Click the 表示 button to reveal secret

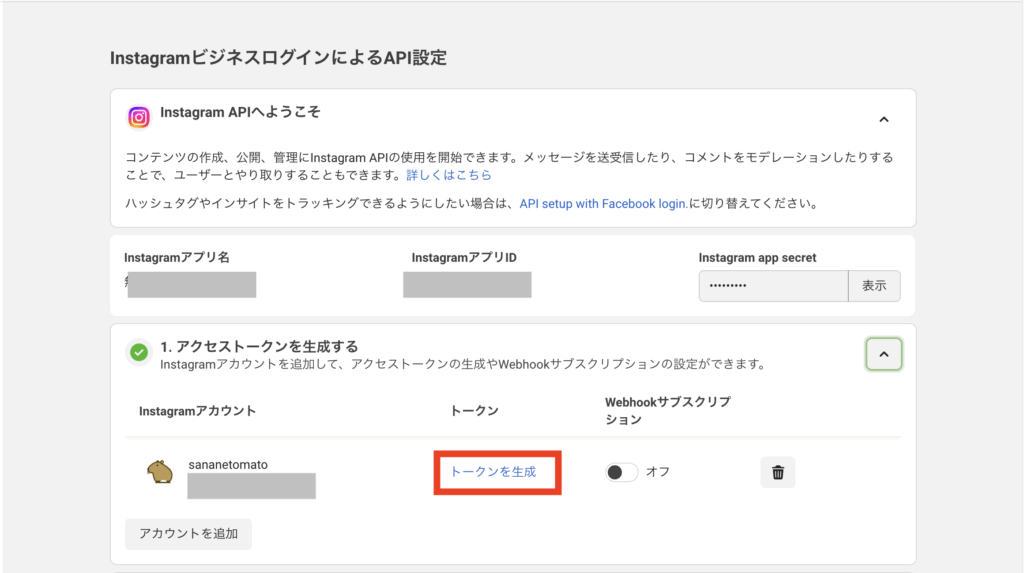coord(874,286)
